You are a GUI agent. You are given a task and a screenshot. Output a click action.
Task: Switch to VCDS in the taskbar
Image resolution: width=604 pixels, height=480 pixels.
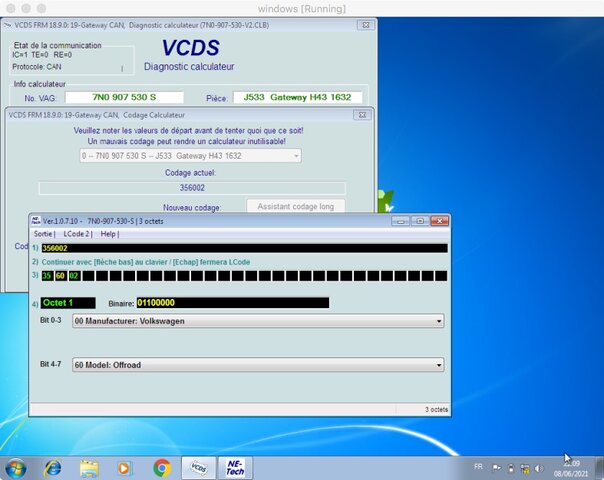pos(199,468)
